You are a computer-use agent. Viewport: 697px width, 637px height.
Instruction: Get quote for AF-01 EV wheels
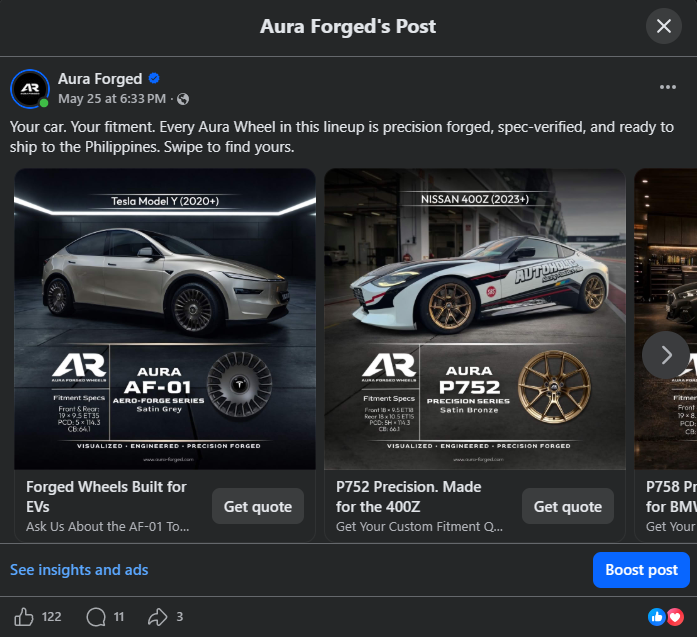tap(258, 506)
